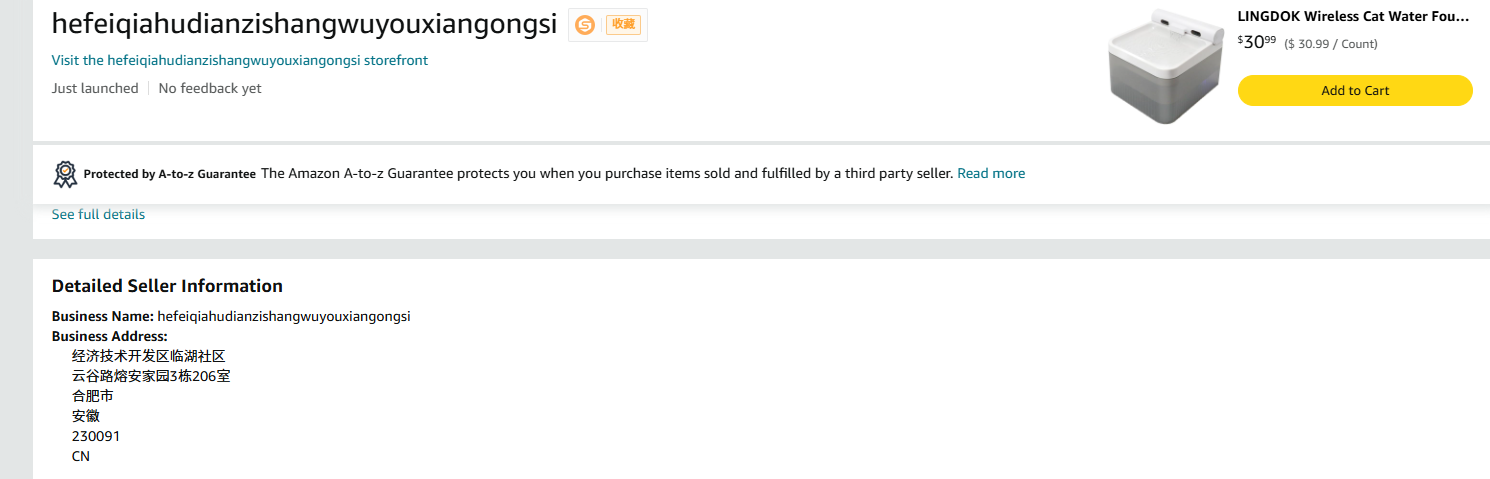Viewport: 1490px width, 479px height.
Task: Click the postal code 230091
Action: [x=96, y=436]
